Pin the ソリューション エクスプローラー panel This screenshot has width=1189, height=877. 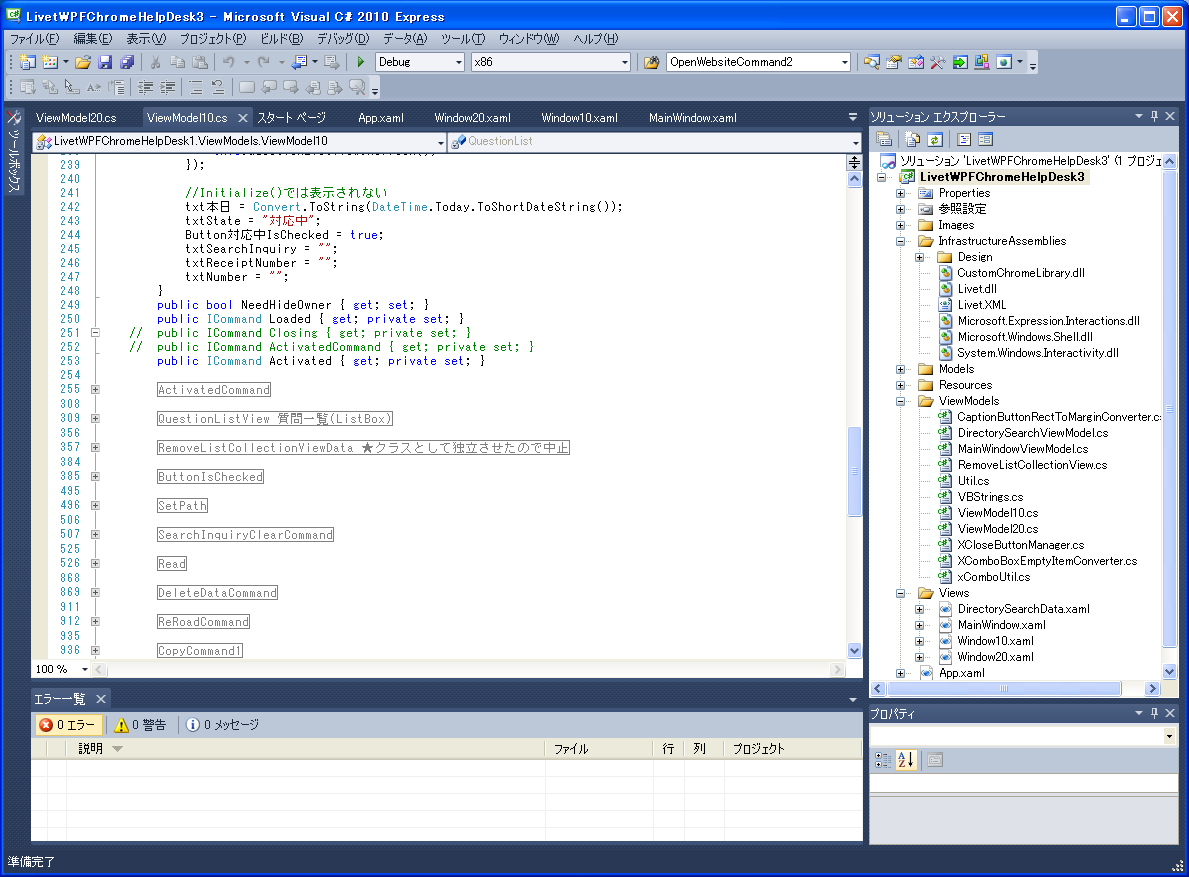point(1154,116)
